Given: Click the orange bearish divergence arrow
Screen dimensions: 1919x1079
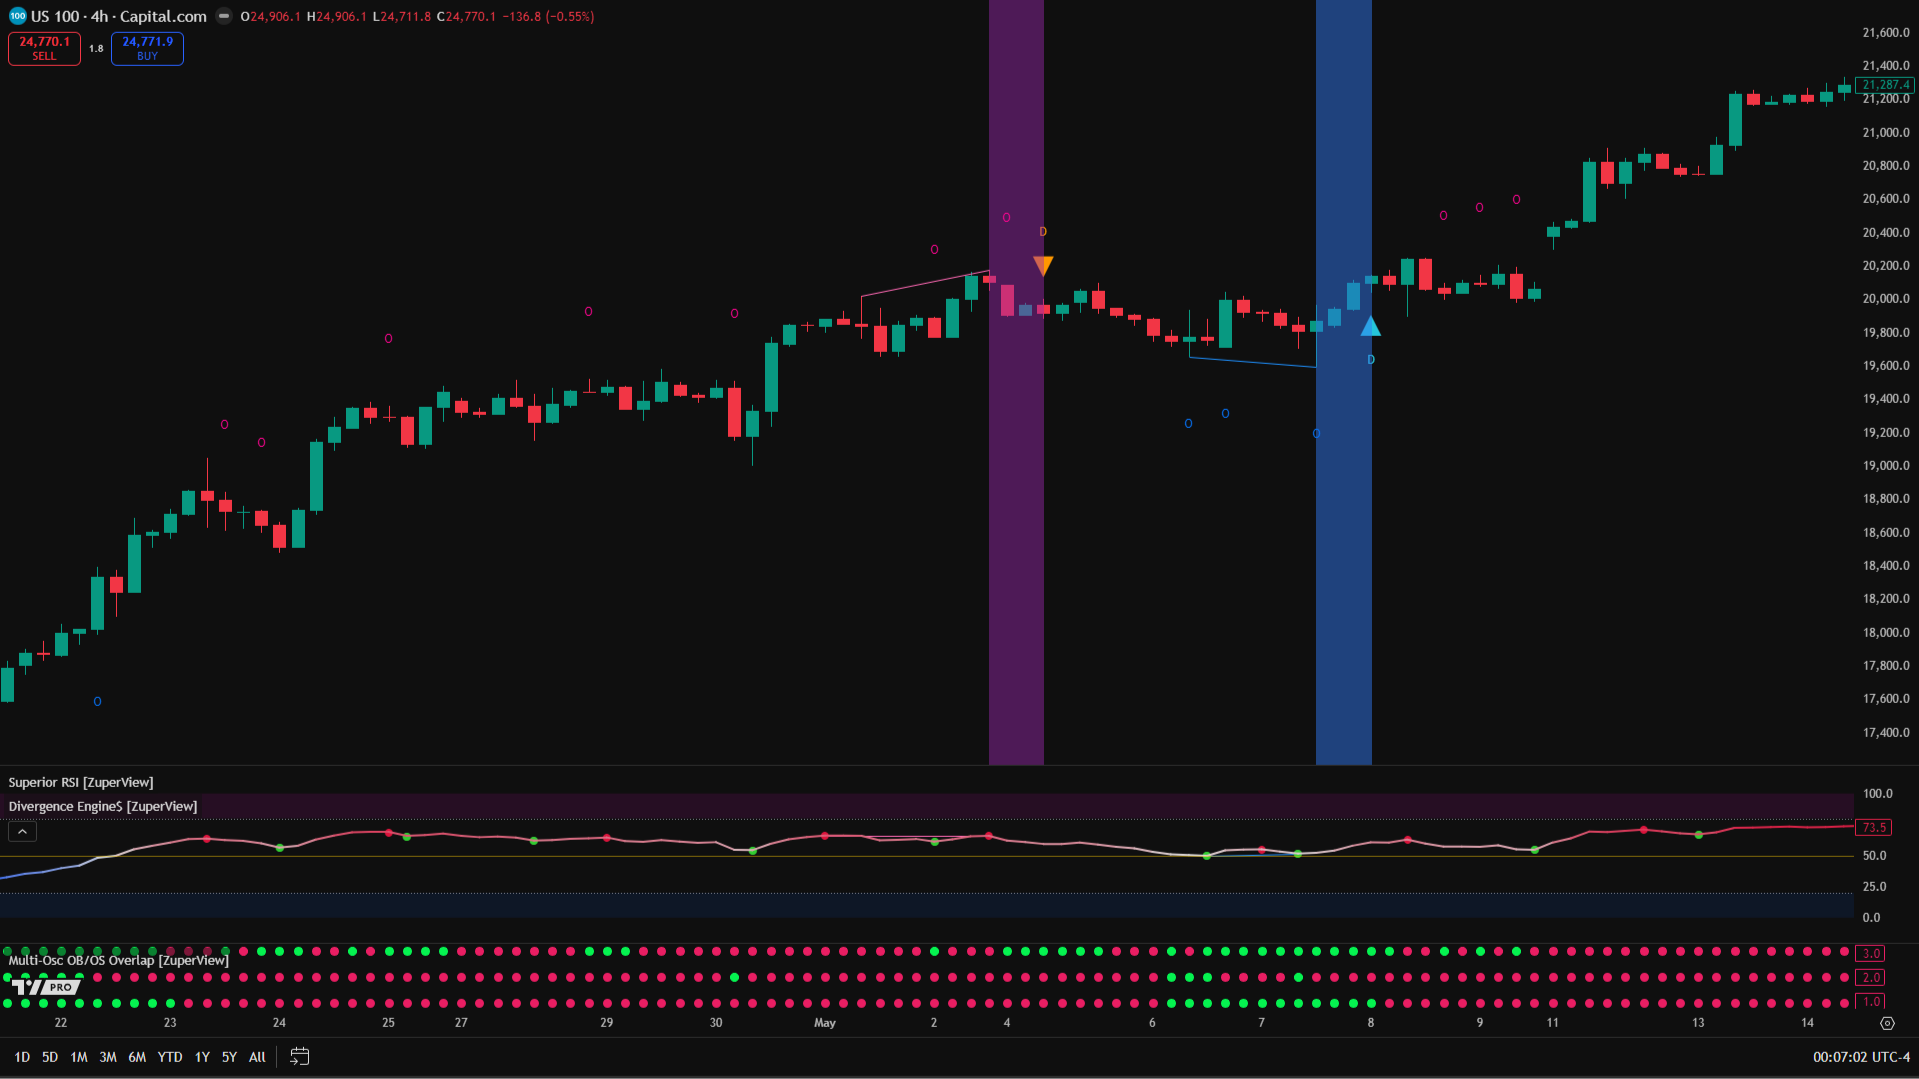Looking at the screenshot, I should (x=1043, y=266).
